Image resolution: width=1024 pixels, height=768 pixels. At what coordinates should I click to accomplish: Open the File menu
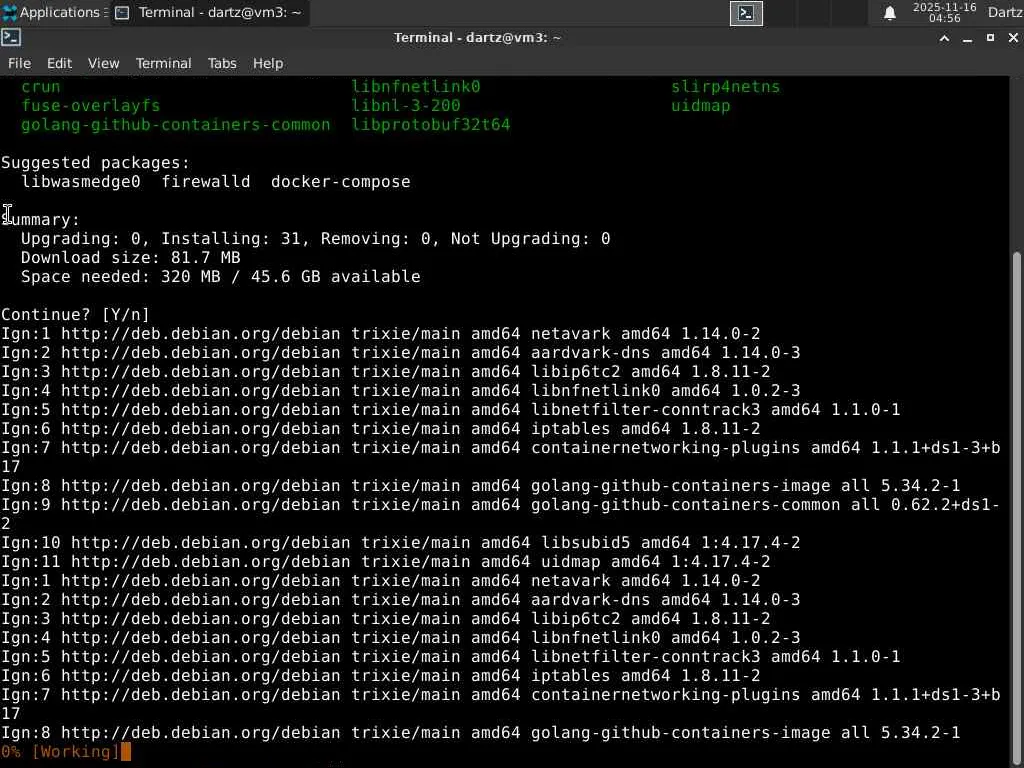point(19,63)
